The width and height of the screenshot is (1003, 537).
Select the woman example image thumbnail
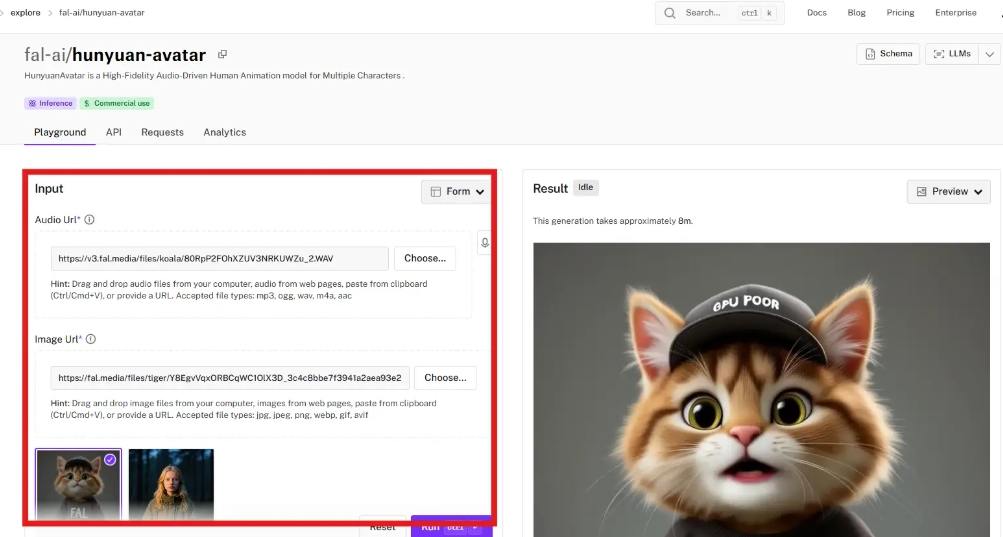[x=171, y=485]
